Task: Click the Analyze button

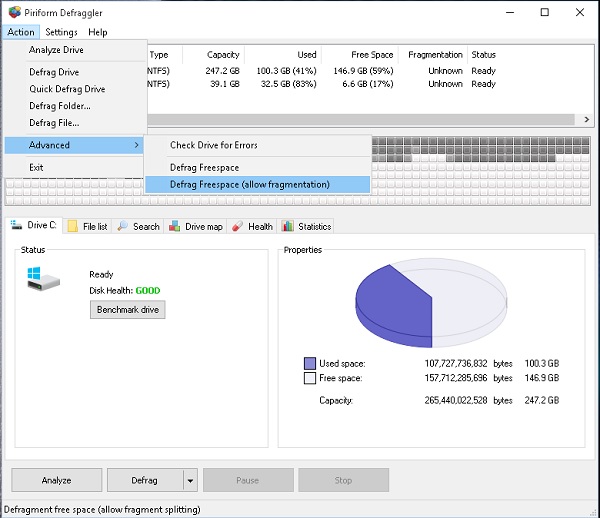Action: tap(57, 480)
